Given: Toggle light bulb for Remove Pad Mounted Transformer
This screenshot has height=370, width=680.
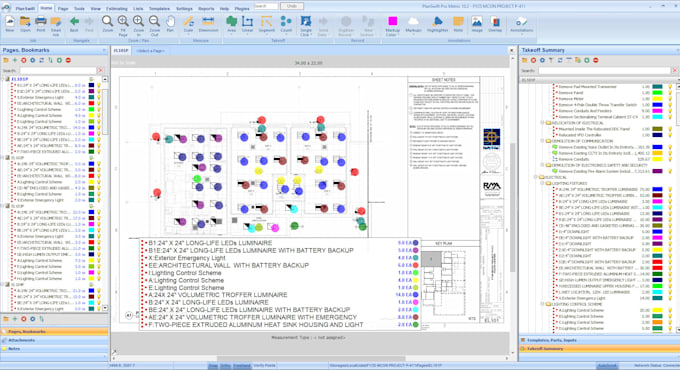Looking at the screenshot, I should pos(670,87).
